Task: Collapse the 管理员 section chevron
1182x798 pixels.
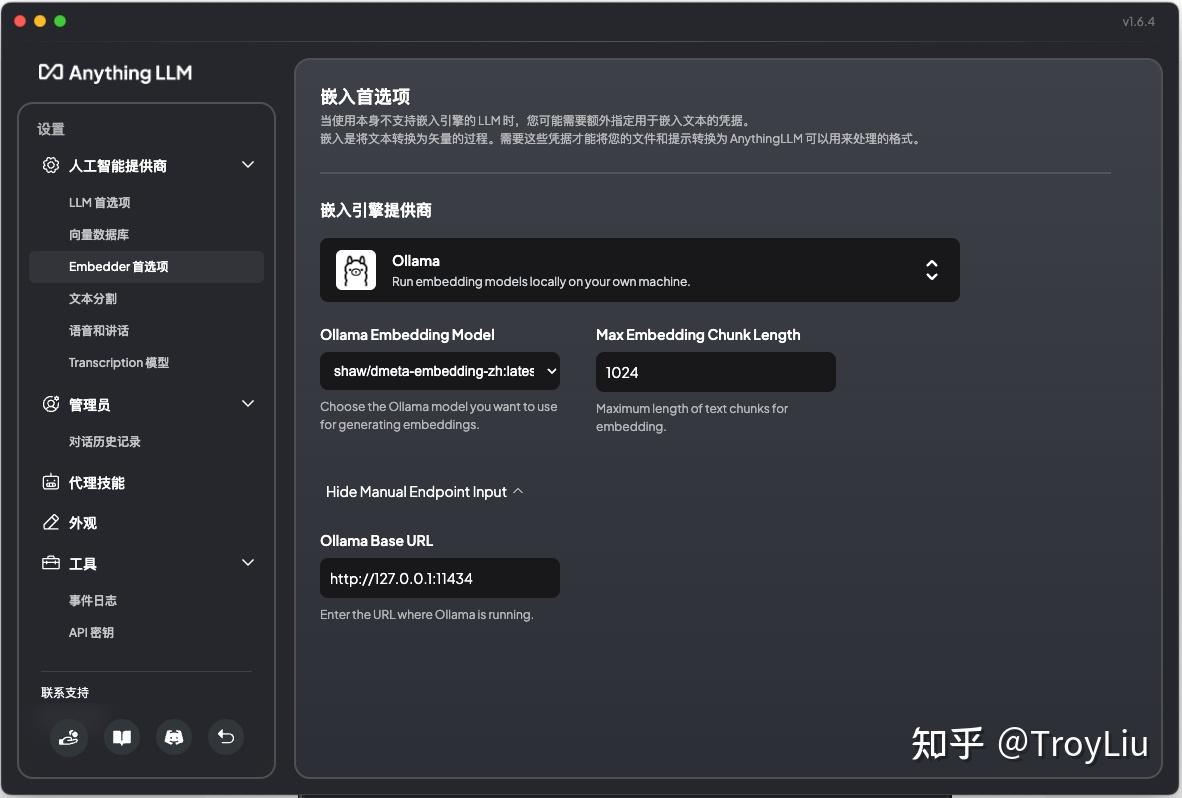Action: [247, 403]
